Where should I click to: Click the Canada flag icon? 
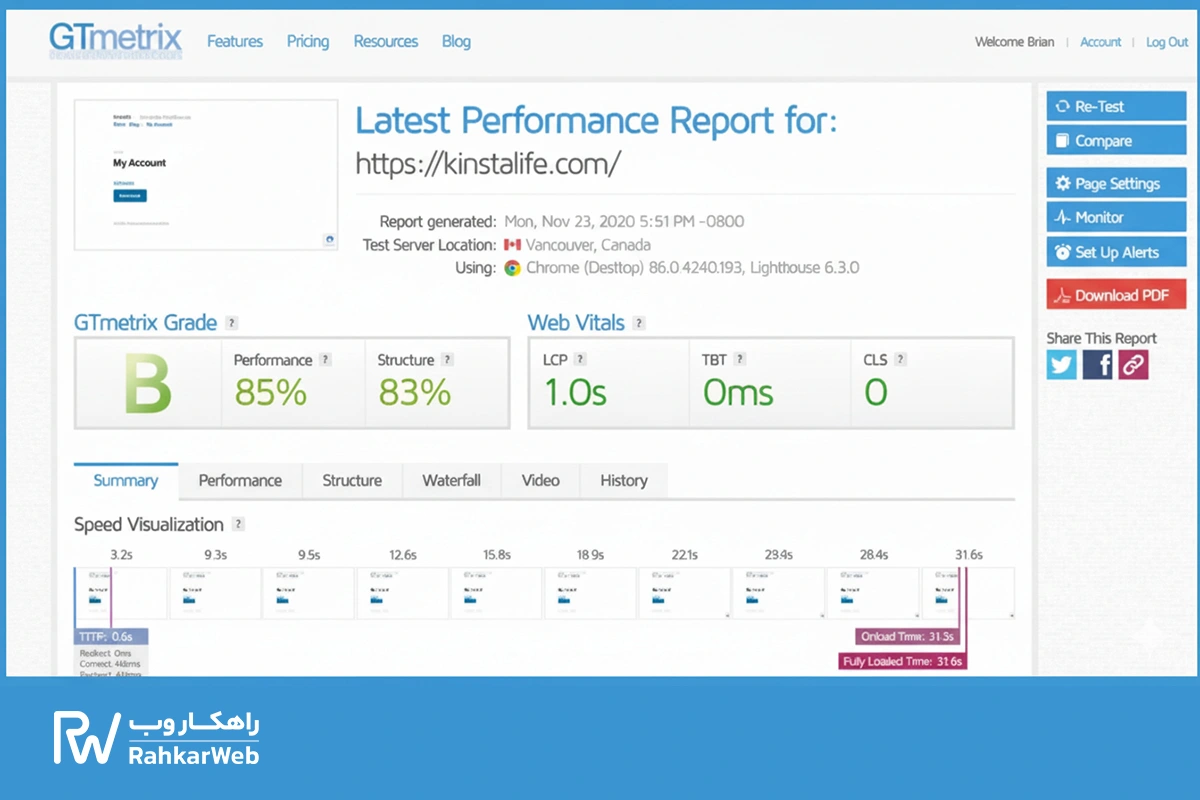coord(513,245)
